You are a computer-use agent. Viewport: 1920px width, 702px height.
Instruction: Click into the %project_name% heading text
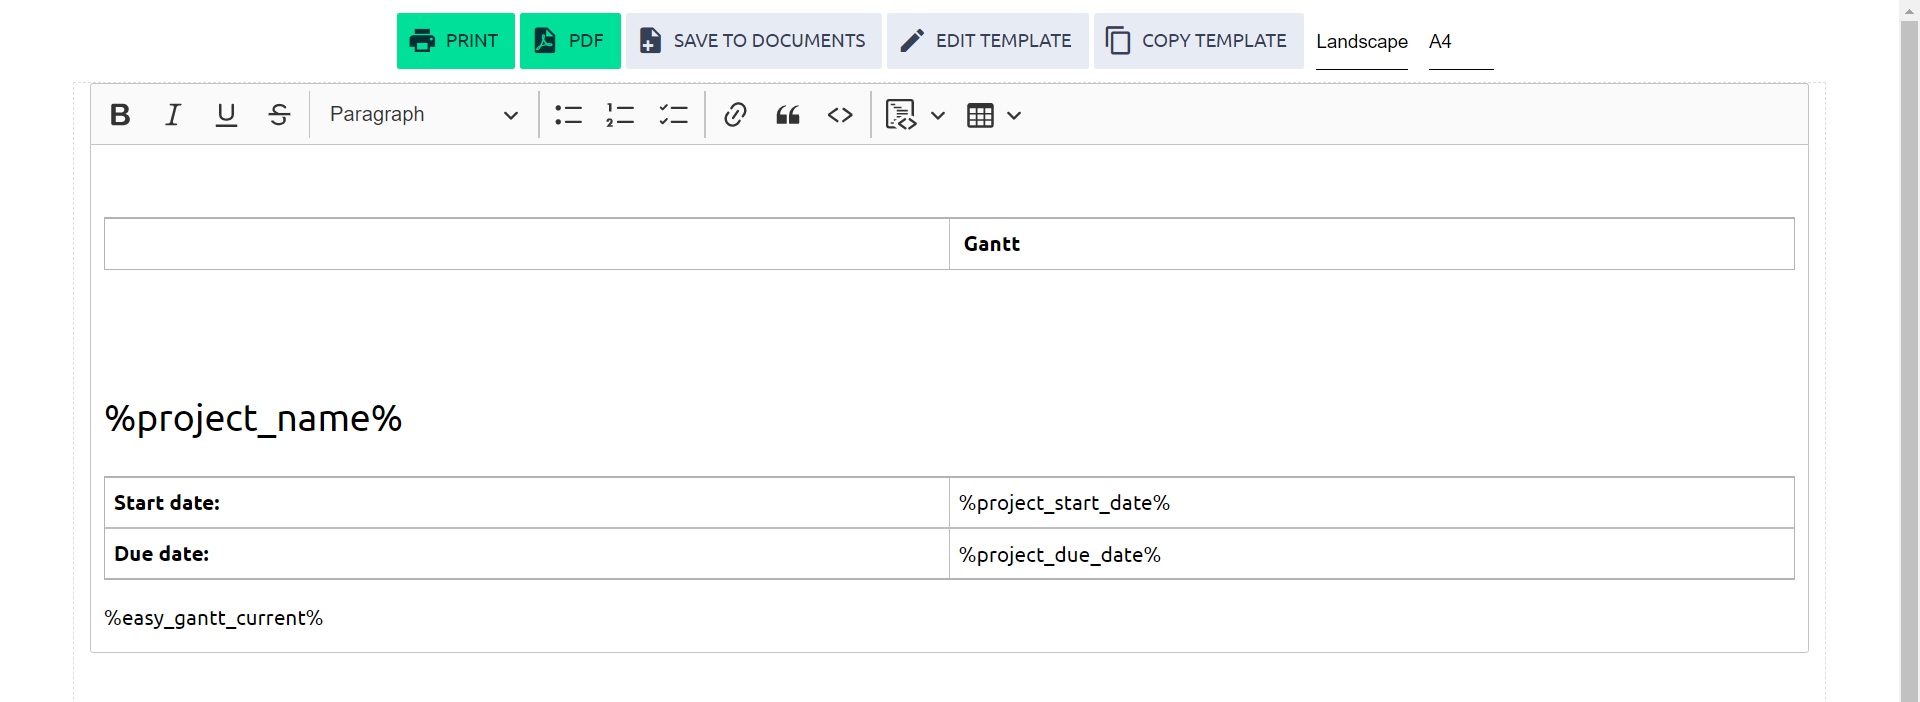click(x=253, y=418)
